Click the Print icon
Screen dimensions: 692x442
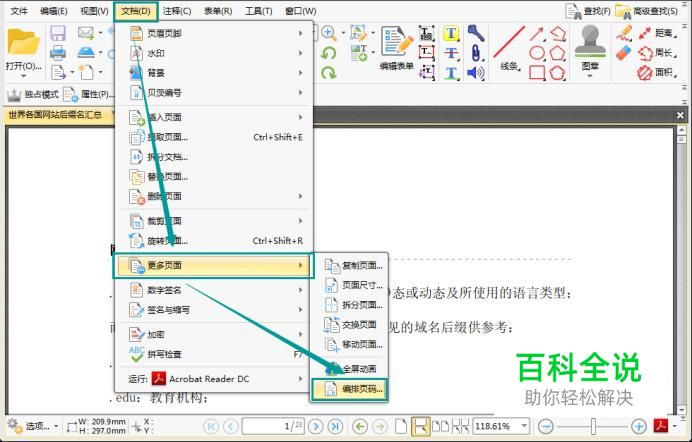[58, 53]
